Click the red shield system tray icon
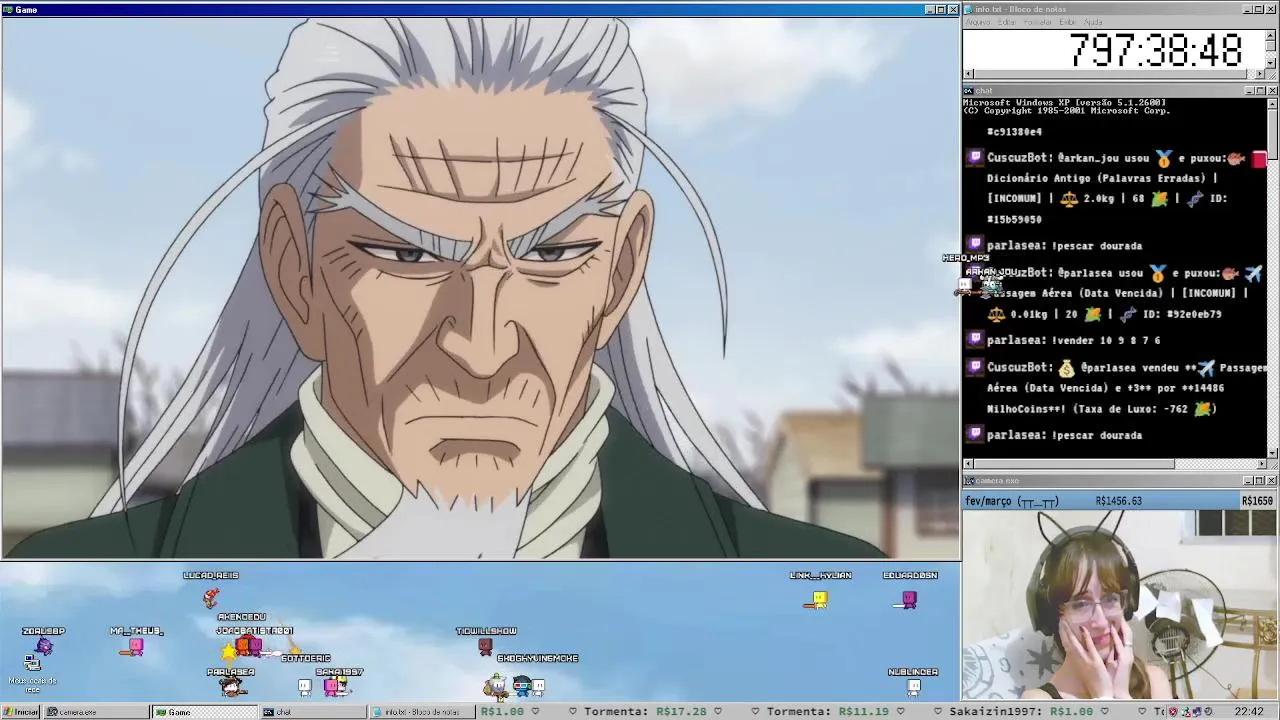This screenshot has height=720, width=1280. [1173, 712]
